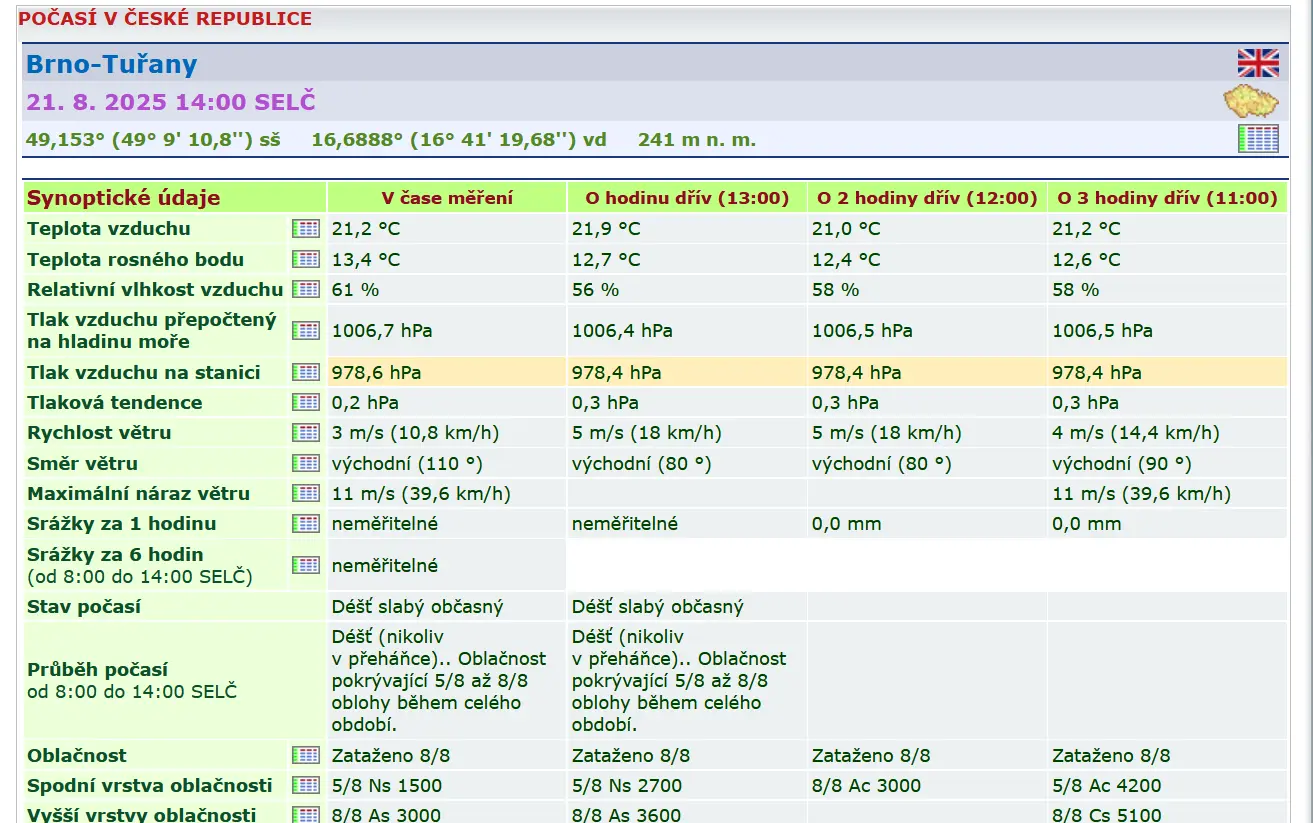Viewport: 1313px width, 823px height.
Task: Open table icon for Spodní vrstva oblačnosti
Action: (x=306, y=785)
